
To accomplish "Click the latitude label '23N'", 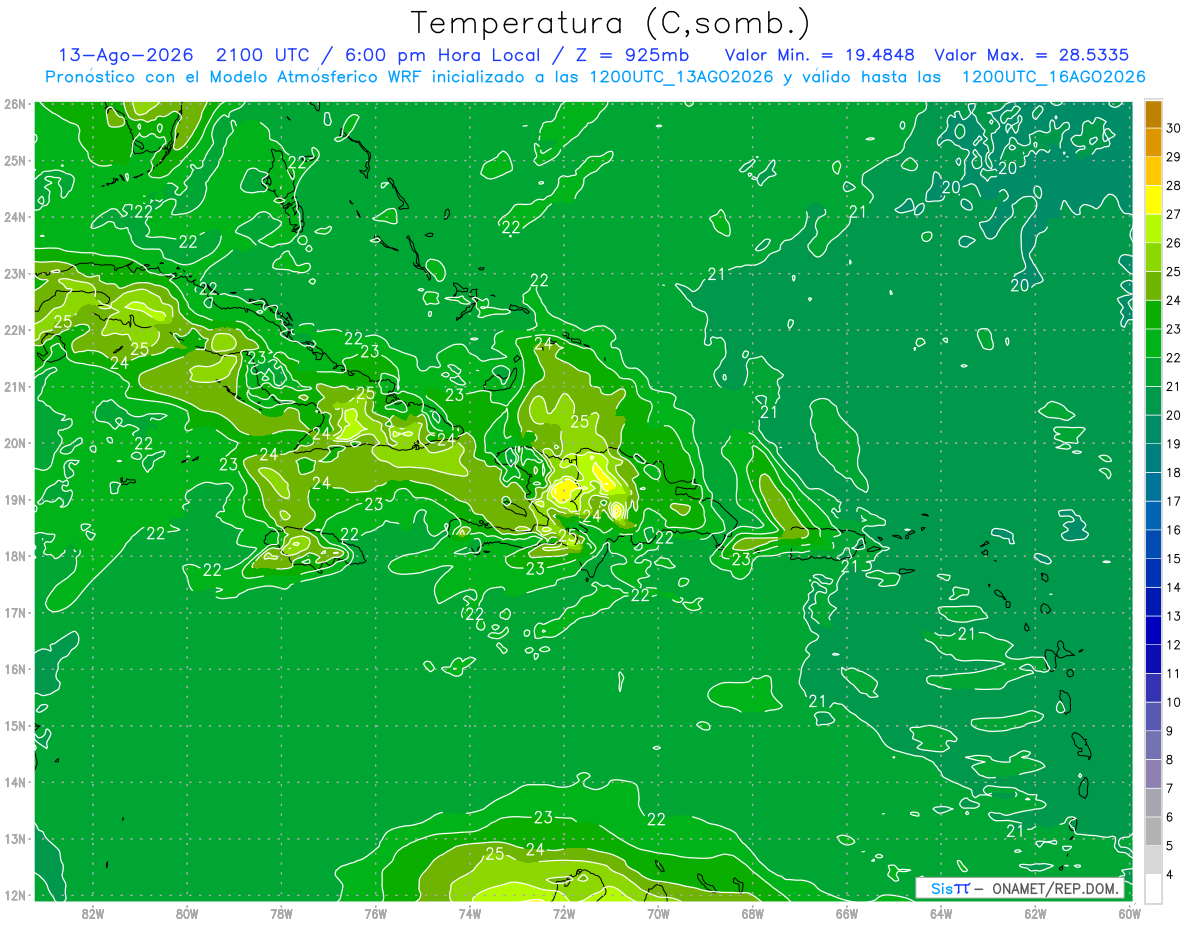I will (14, 273).
